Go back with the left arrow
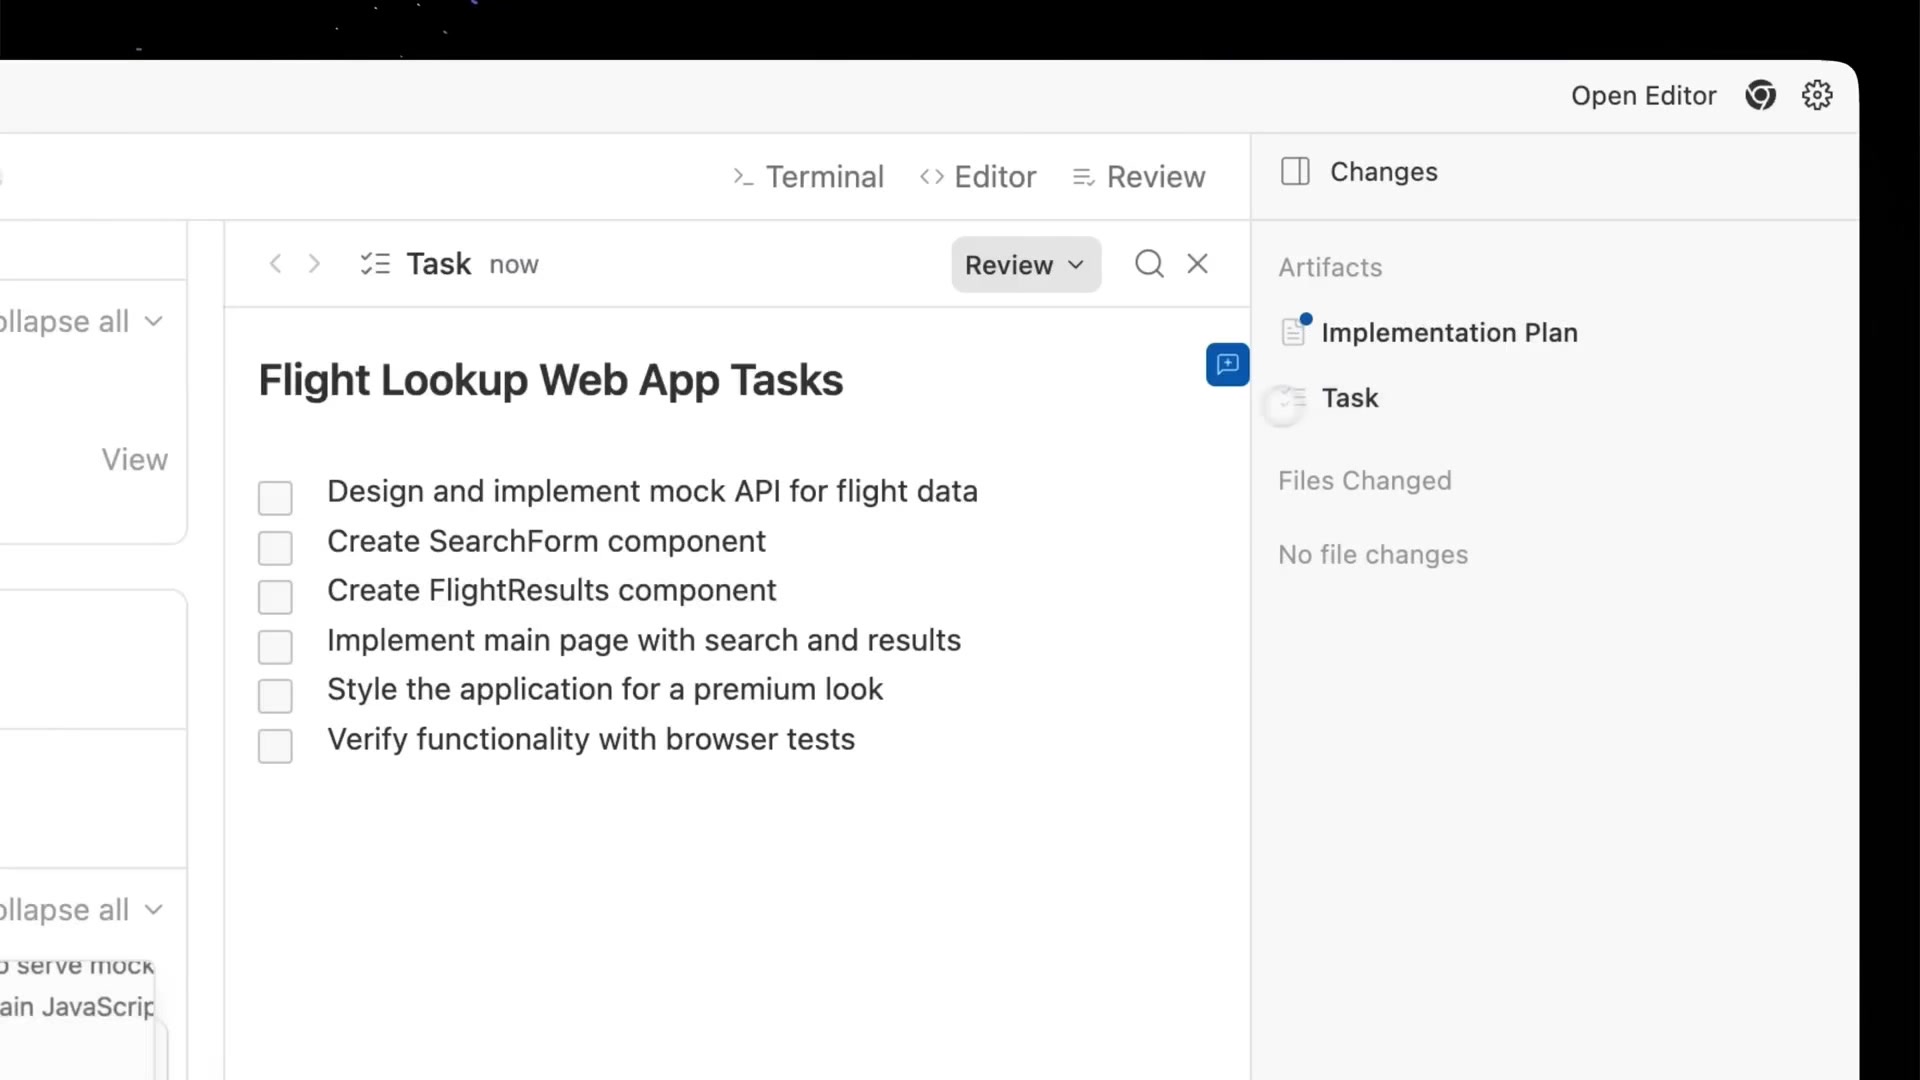Screen dimensions: 1920x1080 click(x=275, y=264)
